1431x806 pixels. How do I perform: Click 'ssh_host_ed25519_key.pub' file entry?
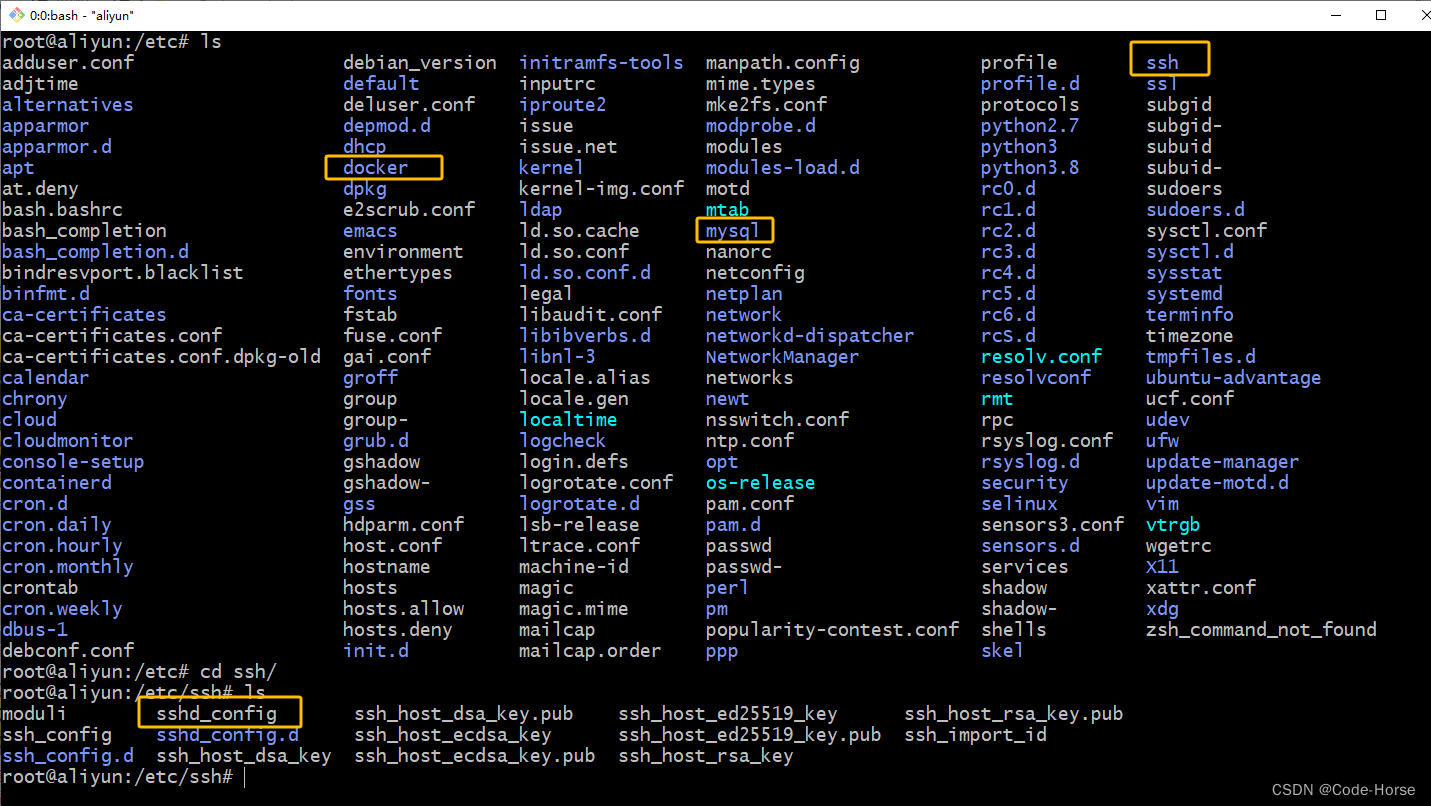[750, 734]
